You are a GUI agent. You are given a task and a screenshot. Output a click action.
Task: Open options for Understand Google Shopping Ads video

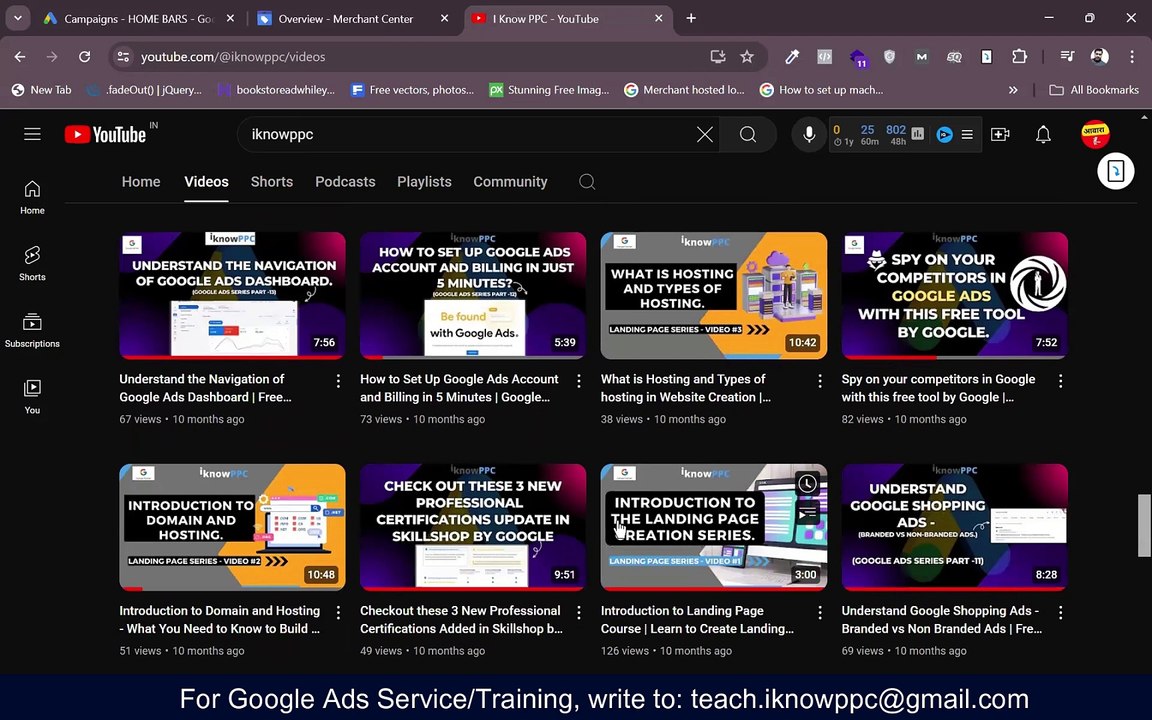pyautogui.click(x=1060, y=612)
